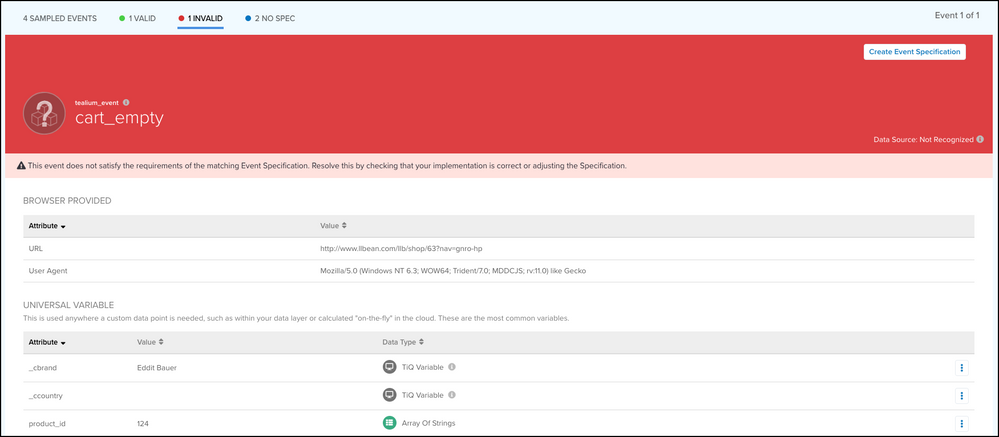This screenshot has width=999, height=437.
Task: Click info icon after _ccountry TiQ Variable
Action: tap(453, 395)
